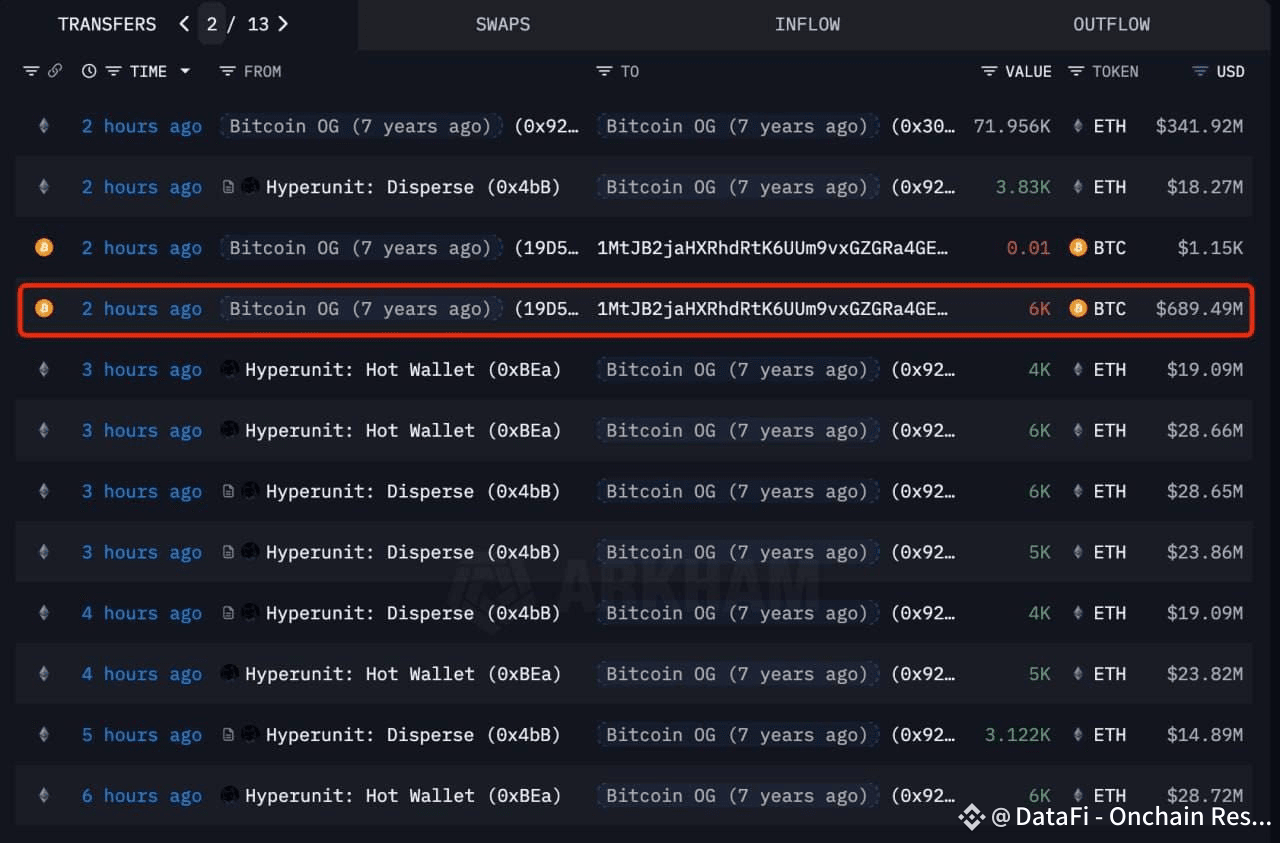Viewport: 1280px width, 843px height.
Task: Go to the next transfers page chevron
Action: point(283,23)
